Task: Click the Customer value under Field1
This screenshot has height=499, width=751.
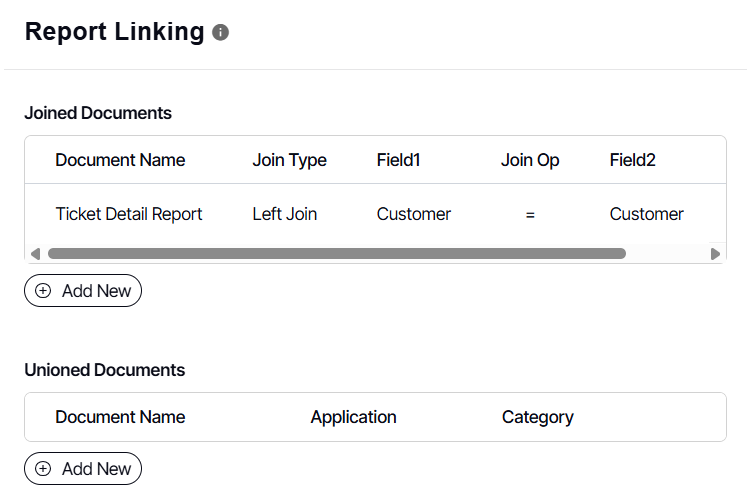Action: (x=414, y=214)
